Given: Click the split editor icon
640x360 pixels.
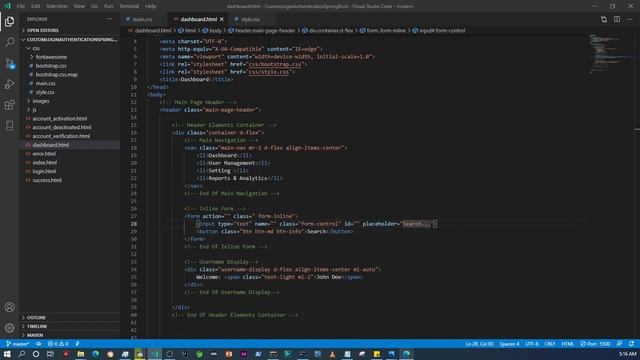Looking at the screenshot, I should click(617, 19).
